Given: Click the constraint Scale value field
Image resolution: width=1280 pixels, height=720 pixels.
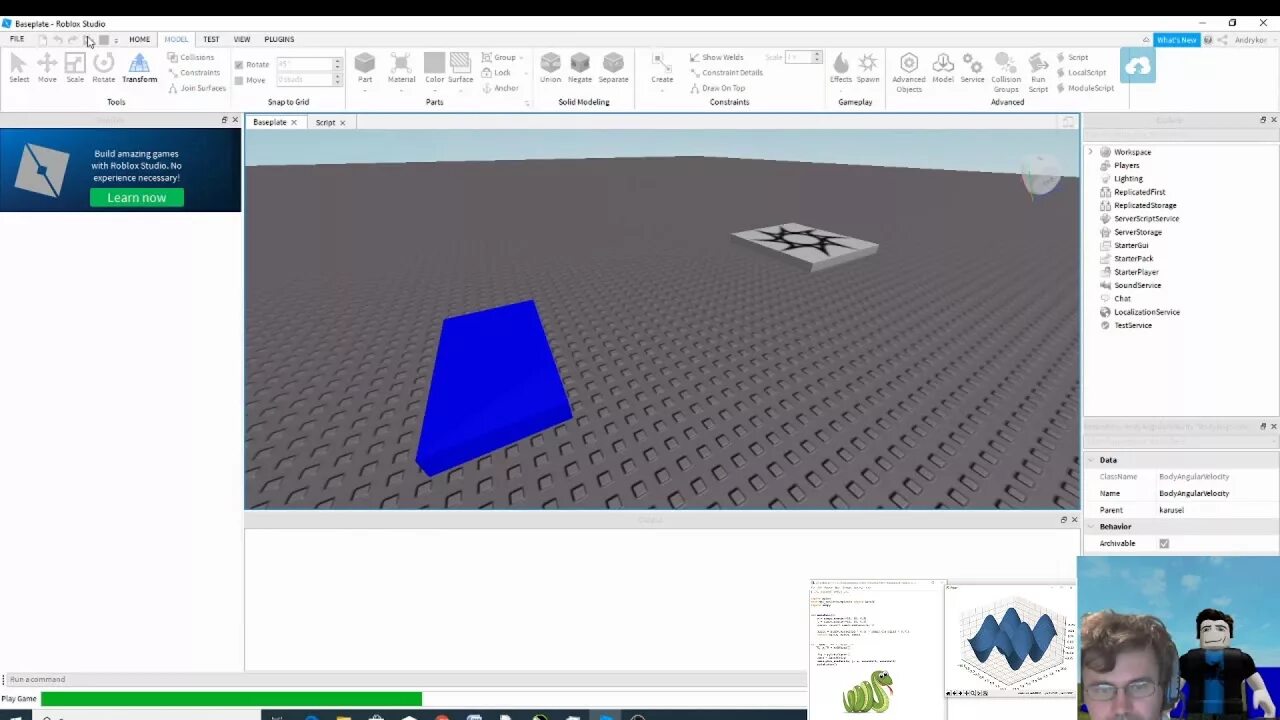Looking at the screenshot, I should pos(799,57).
